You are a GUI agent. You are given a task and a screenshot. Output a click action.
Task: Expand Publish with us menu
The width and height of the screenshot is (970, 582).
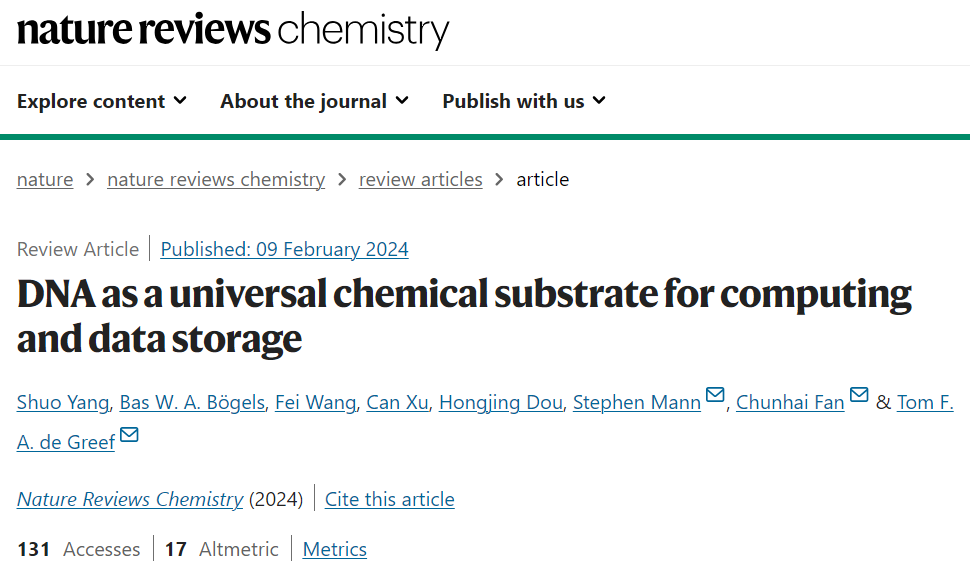click(x=524, y=101)
